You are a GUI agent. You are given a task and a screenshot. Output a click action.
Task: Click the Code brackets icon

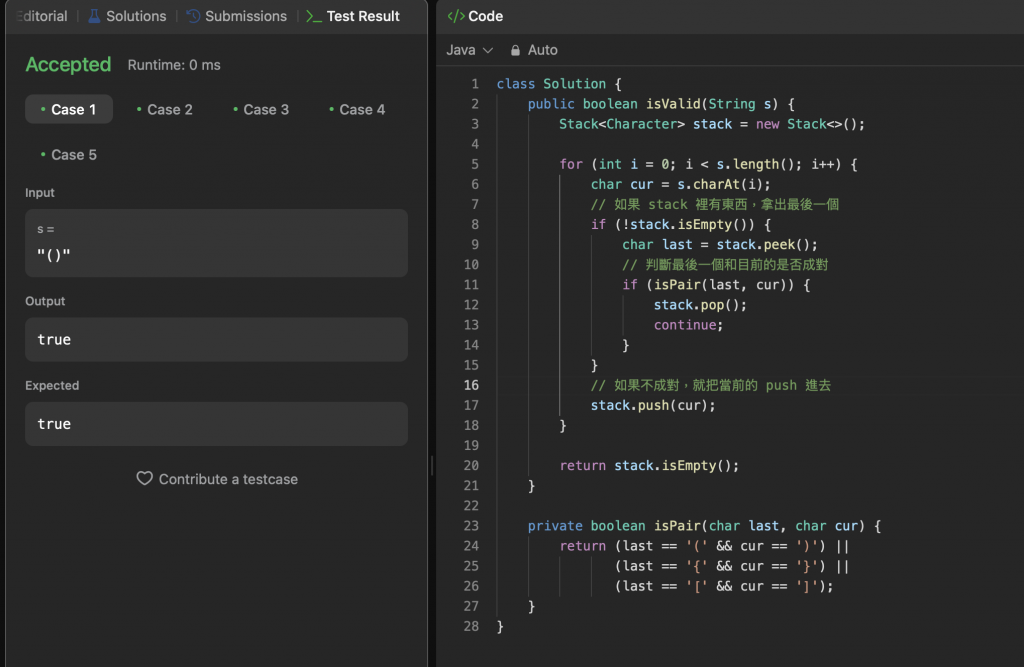click(x=456, y=16)
